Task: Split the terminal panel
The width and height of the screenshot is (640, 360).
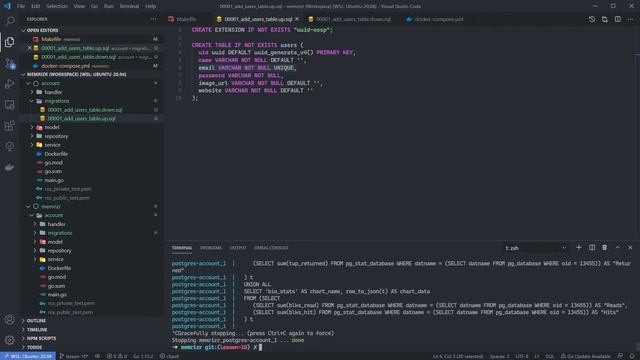Action: tap(592, 248)
